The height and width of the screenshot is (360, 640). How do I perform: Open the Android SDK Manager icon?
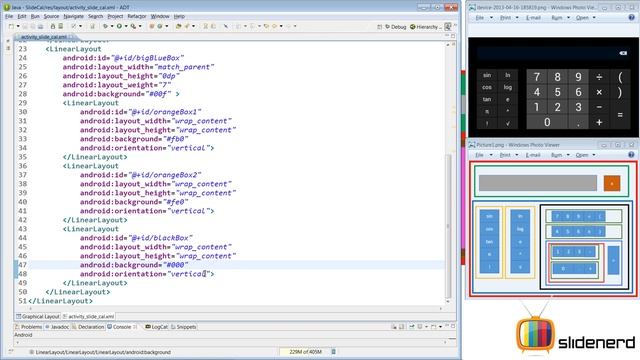pyautogui.click(x=53, y=27)
